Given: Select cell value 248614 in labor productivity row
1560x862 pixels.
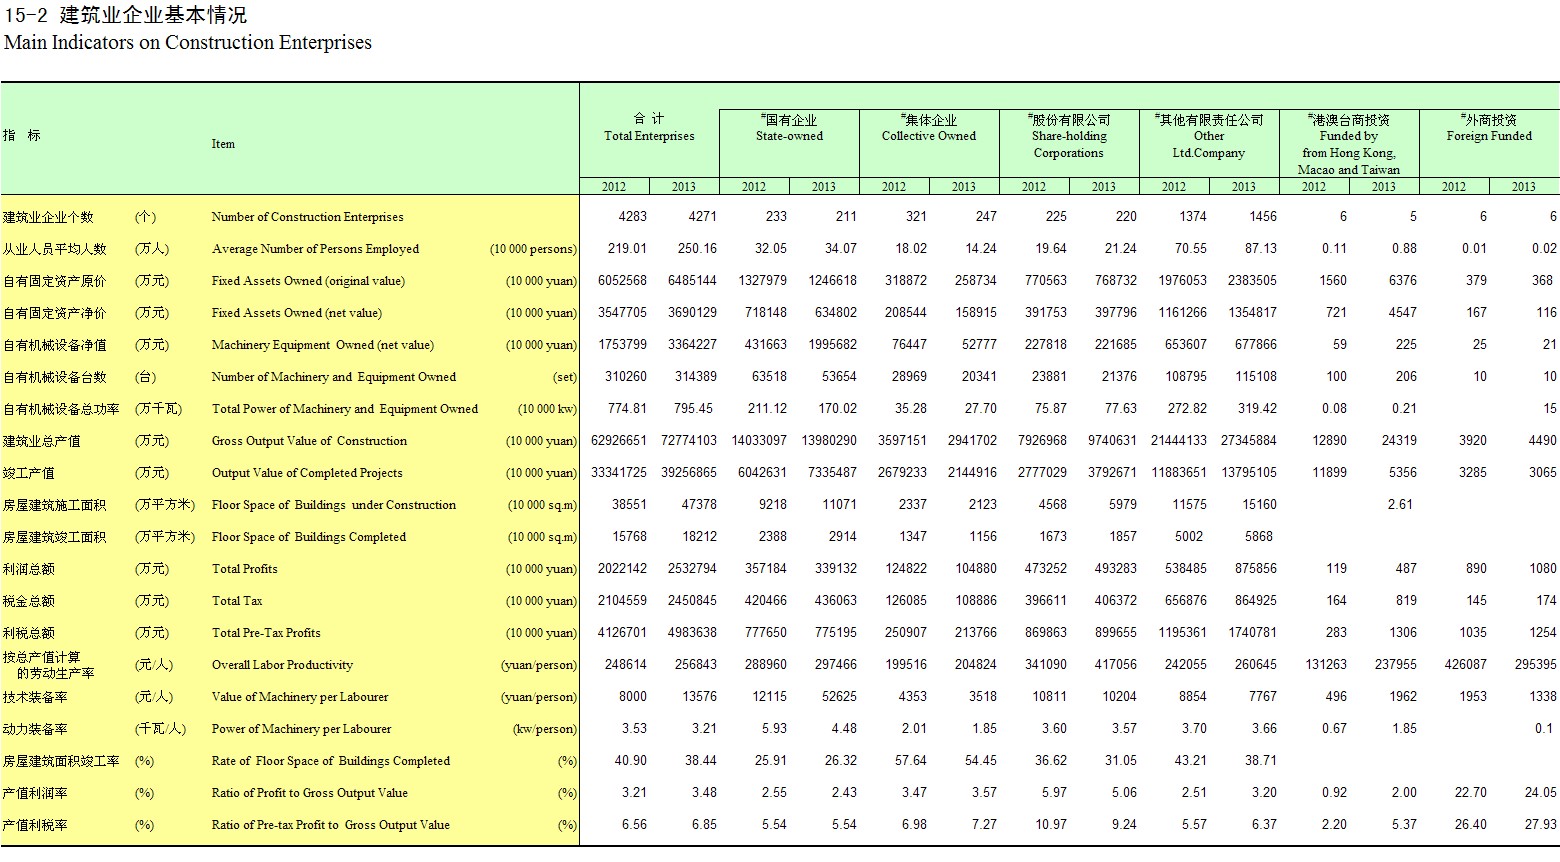Looking at the screenshot, I should click(x=626, y=665).
